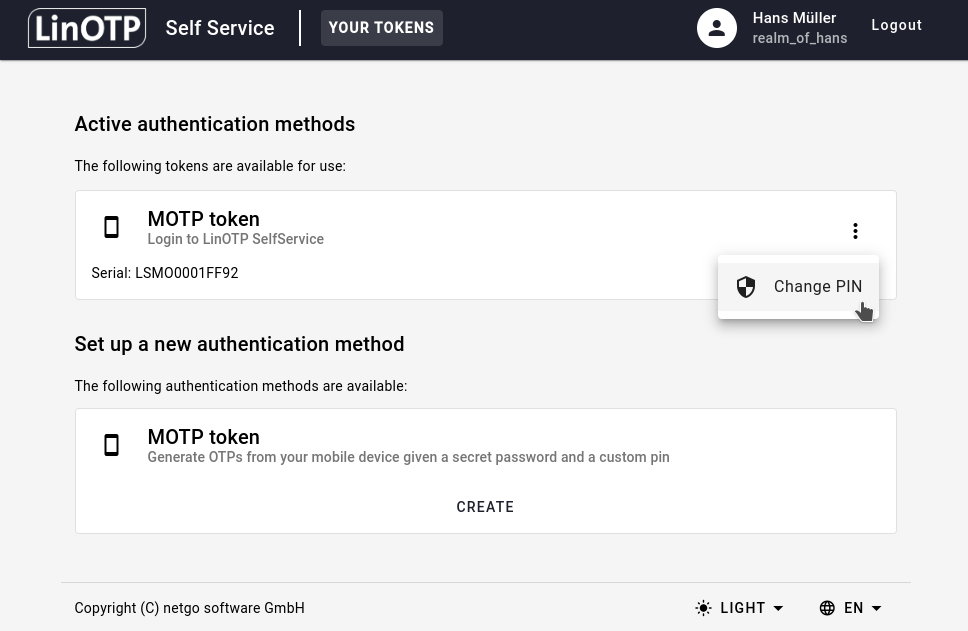Click the shield icon in Change PIN
Viewport: 968px width, 631px height.
(746, 287)
